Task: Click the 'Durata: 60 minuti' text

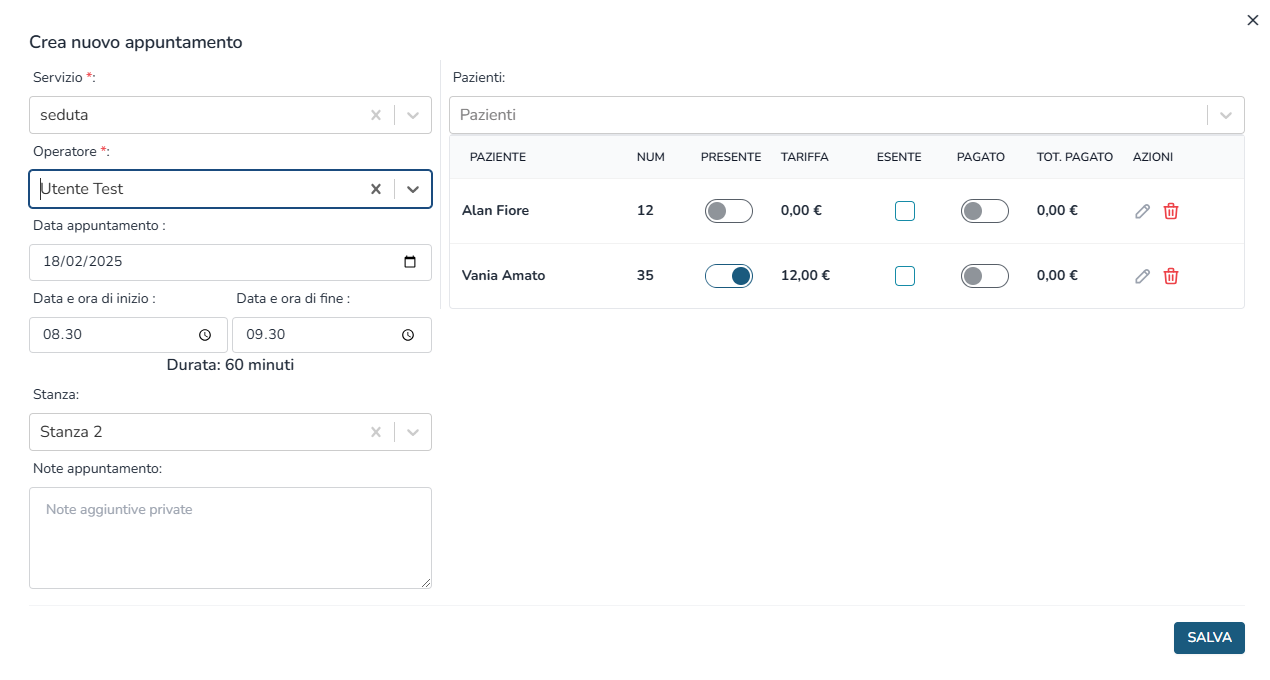Action: (230, 365)
